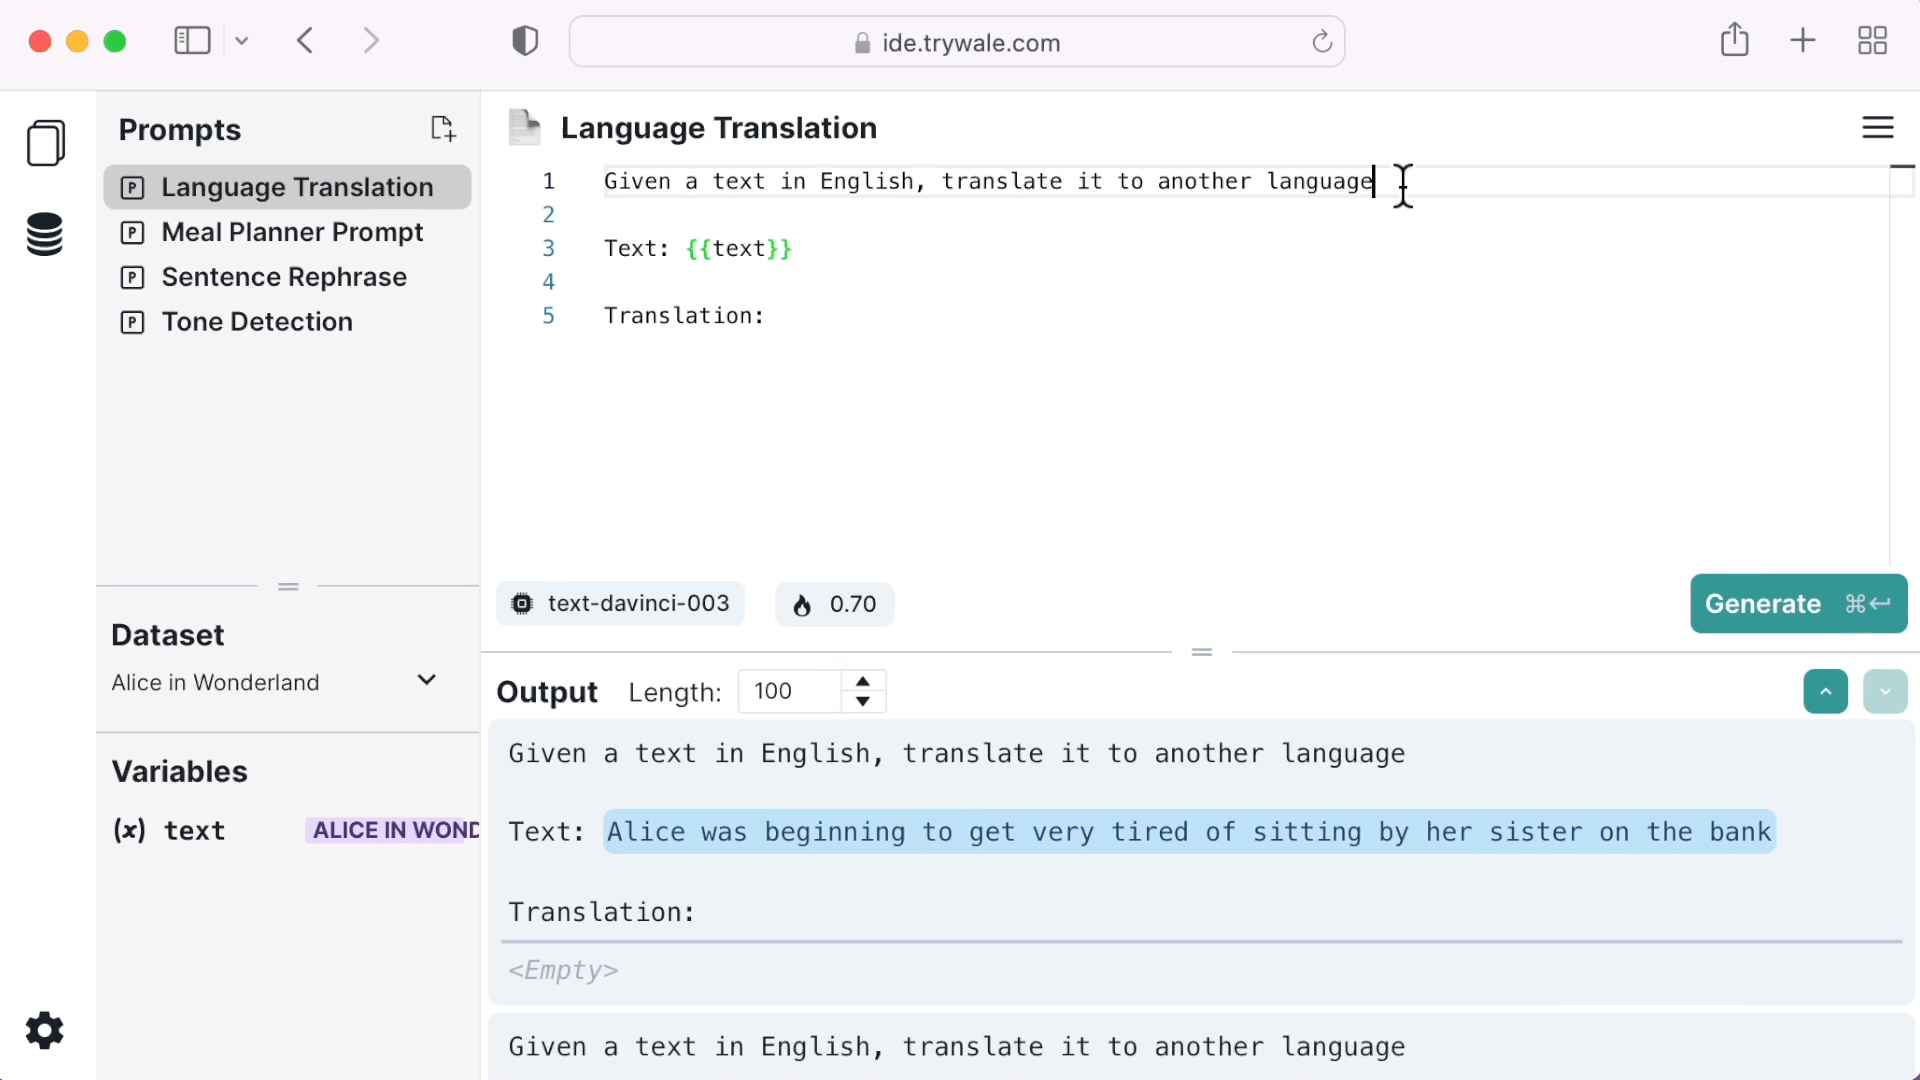Click Safari privacy shield icon

[x=525, y=41]
